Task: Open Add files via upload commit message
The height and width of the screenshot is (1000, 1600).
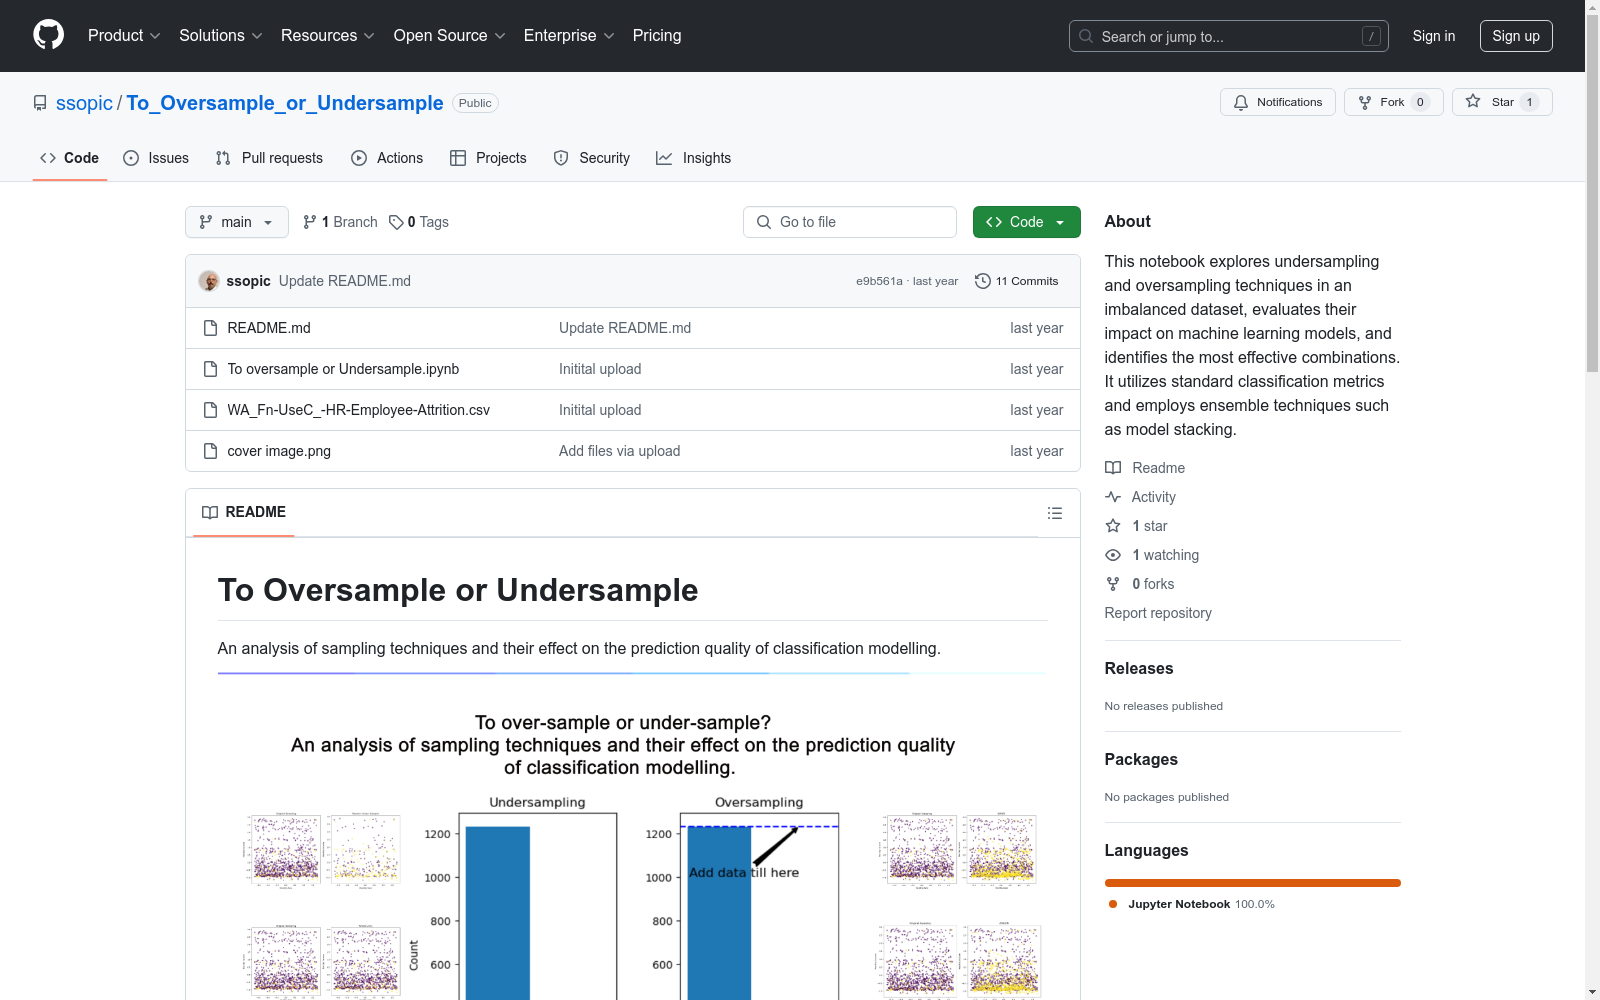Action: (619, 451)
